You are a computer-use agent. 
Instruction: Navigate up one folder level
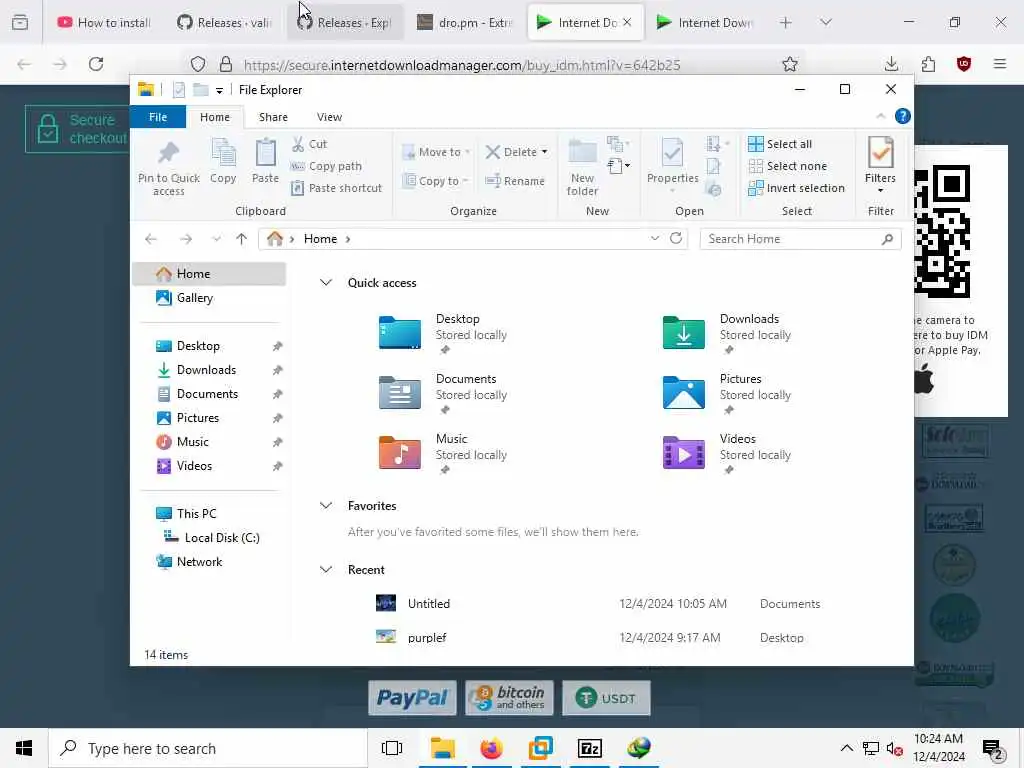tap(242, 239)
